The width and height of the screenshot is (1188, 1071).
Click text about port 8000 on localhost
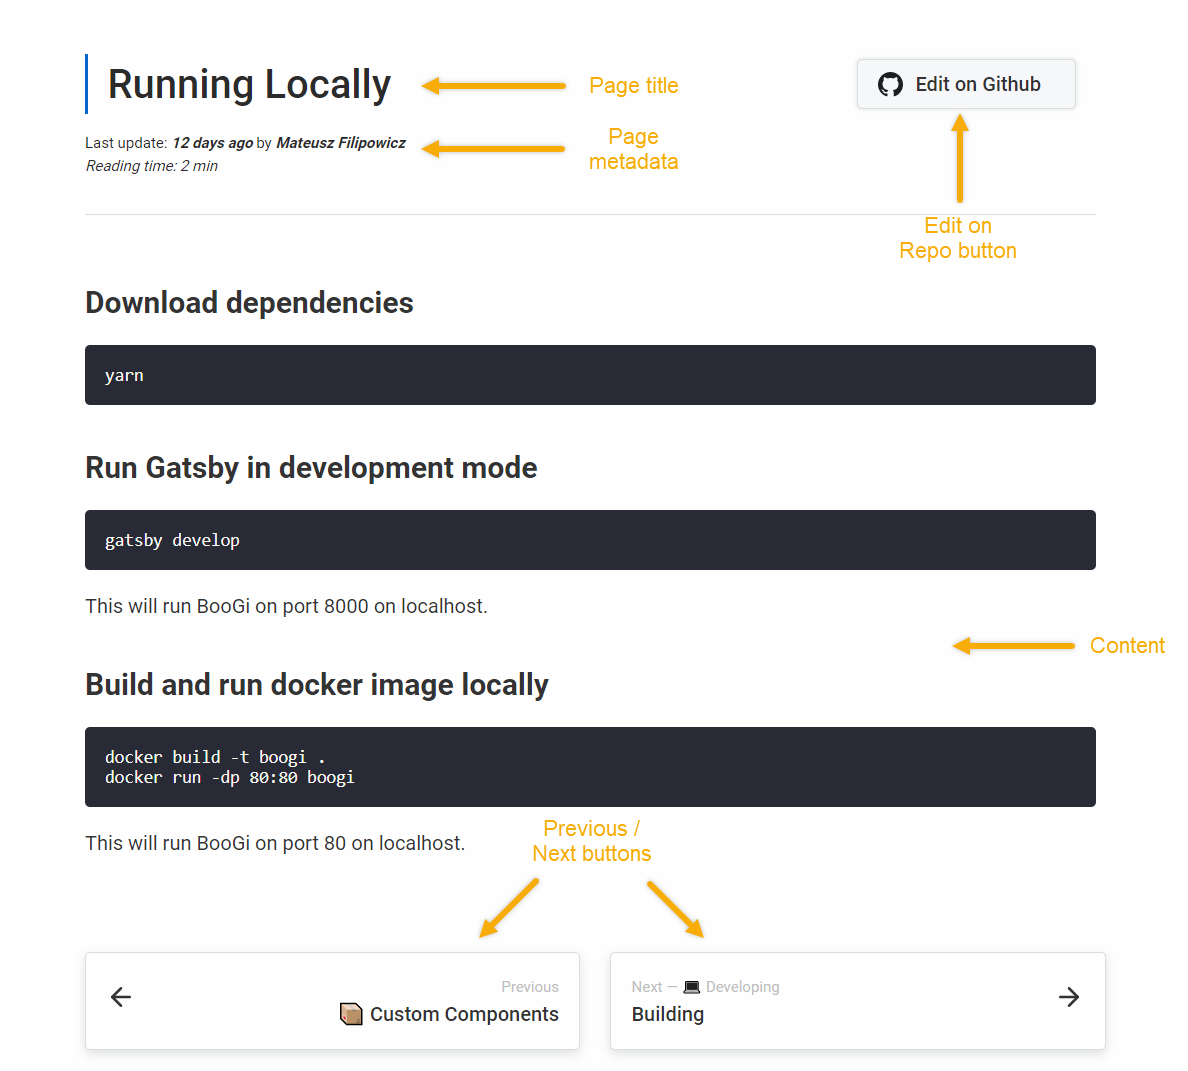pos(286,607)
